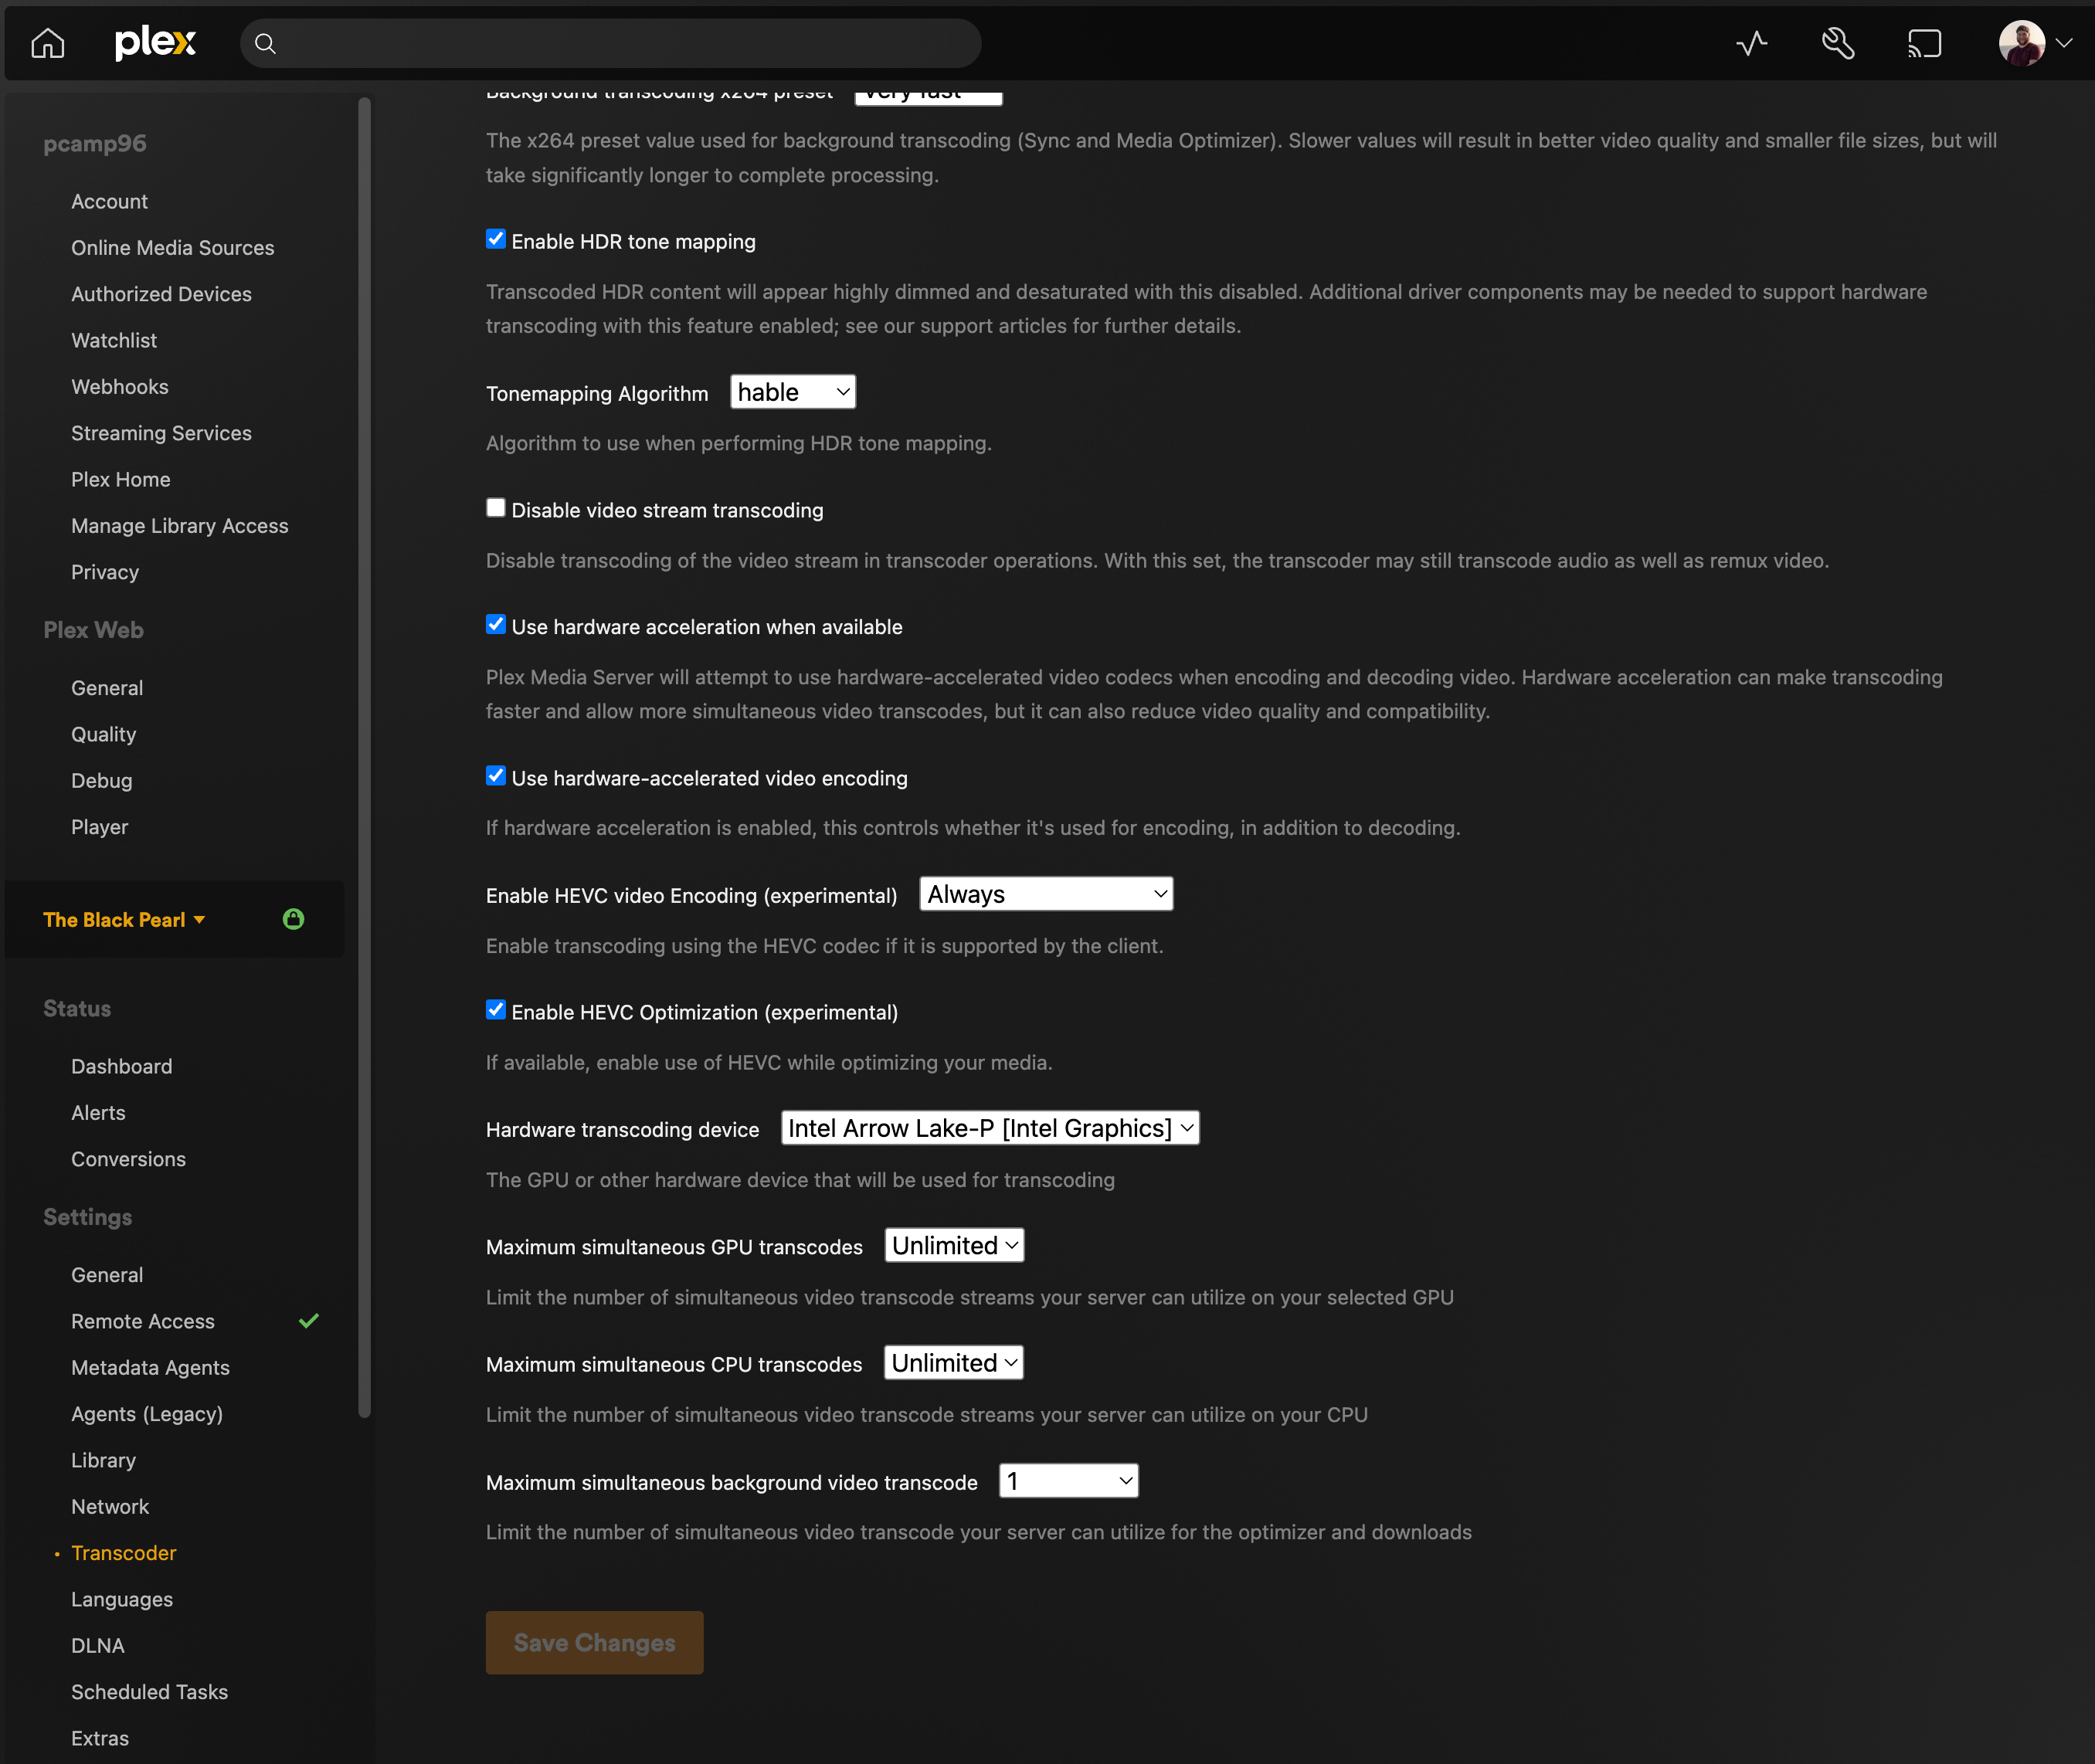
Task: Open Streaming Services settings
Action: coord(161,433)
